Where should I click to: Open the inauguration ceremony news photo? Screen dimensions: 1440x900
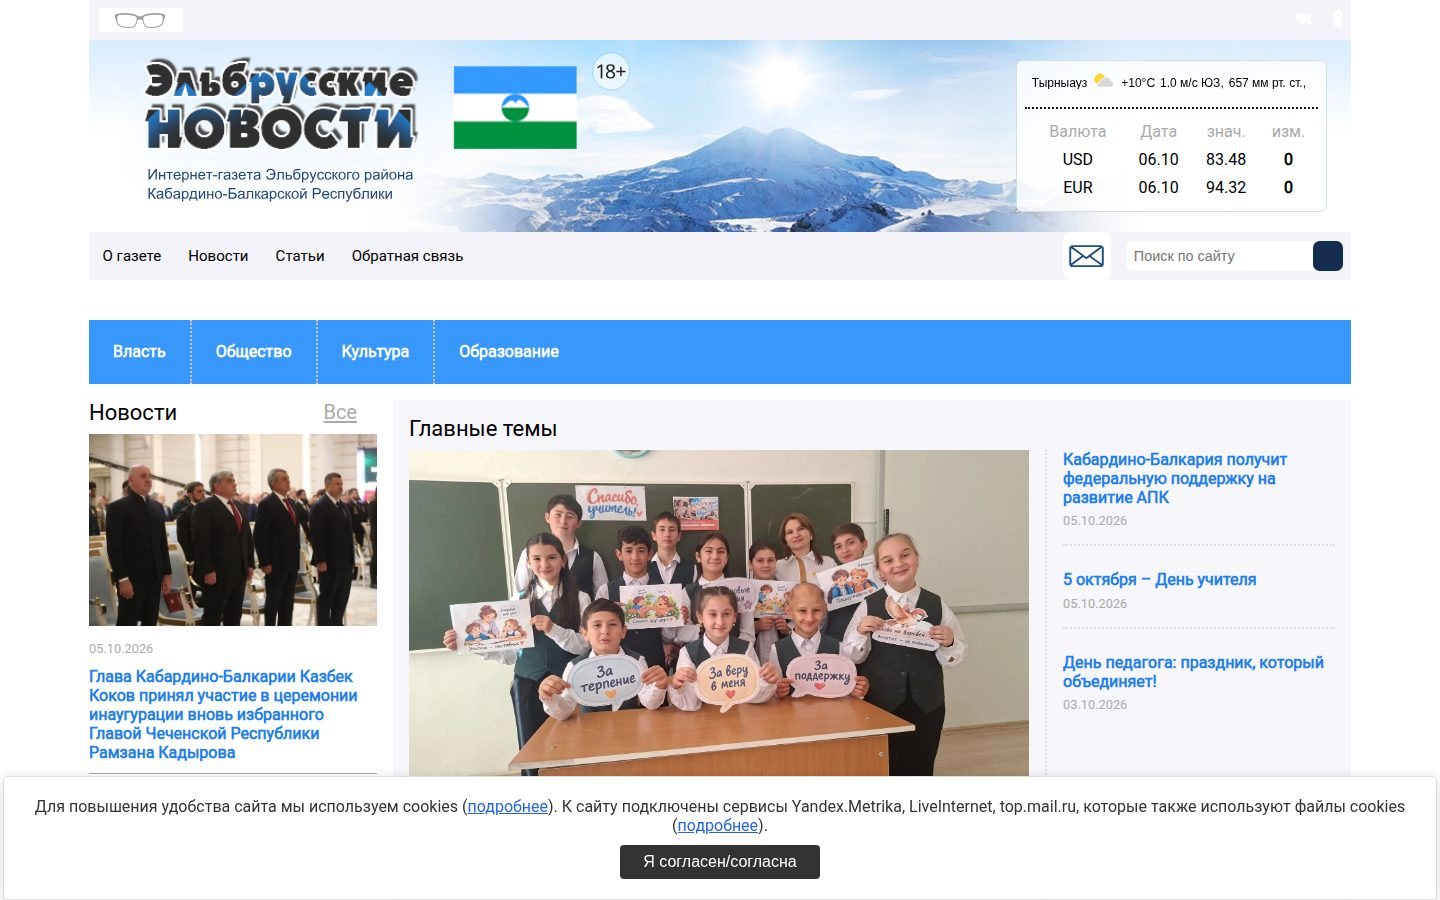233,530
